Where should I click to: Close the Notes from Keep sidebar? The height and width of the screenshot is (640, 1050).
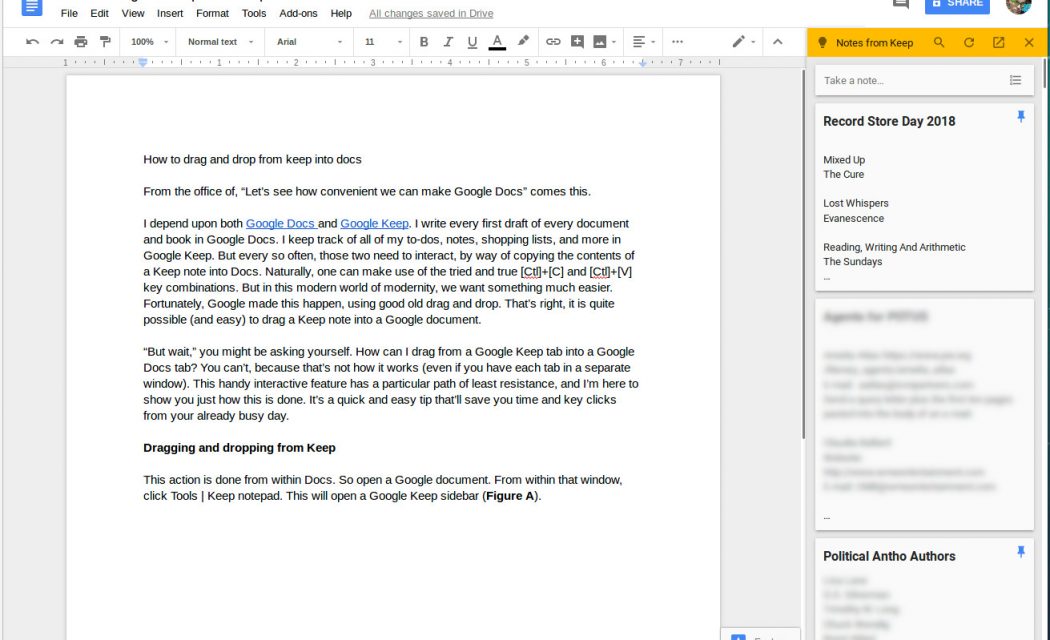point(1029,42)
